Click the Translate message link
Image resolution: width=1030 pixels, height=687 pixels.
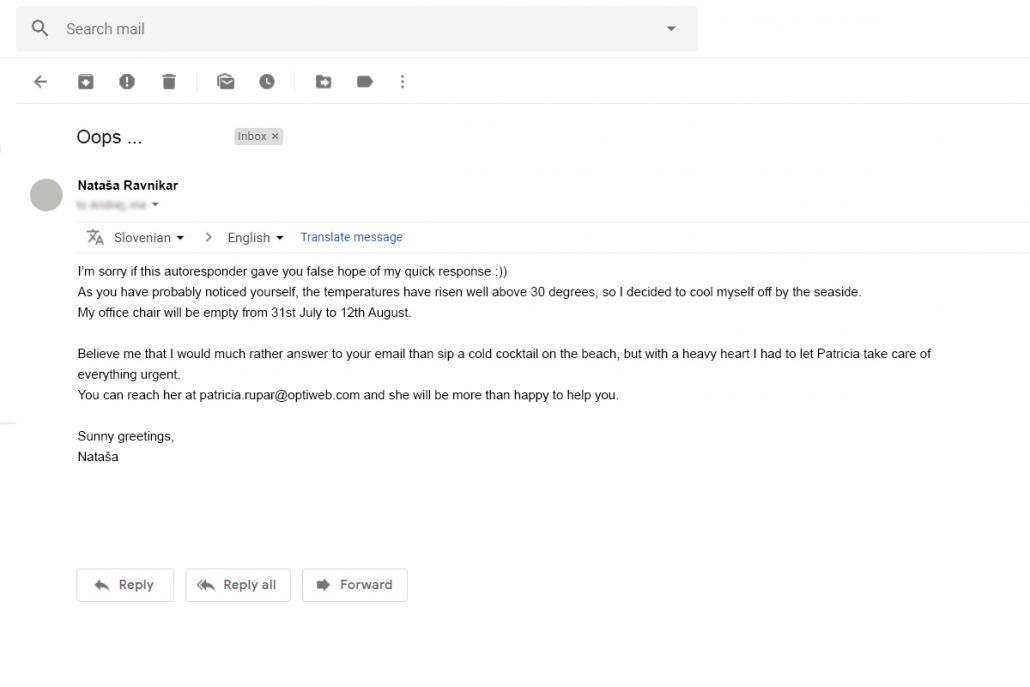click(x=351, y=237)
